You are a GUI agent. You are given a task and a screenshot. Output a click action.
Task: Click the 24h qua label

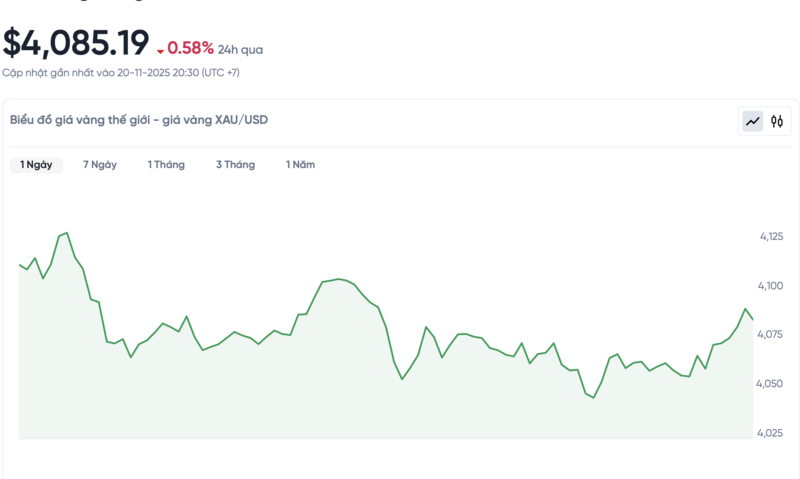point(240,49)
